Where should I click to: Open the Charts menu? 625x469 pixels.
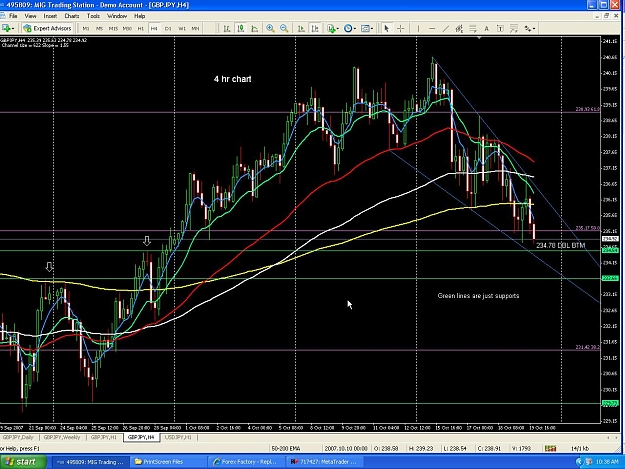[x=72, y=16]
